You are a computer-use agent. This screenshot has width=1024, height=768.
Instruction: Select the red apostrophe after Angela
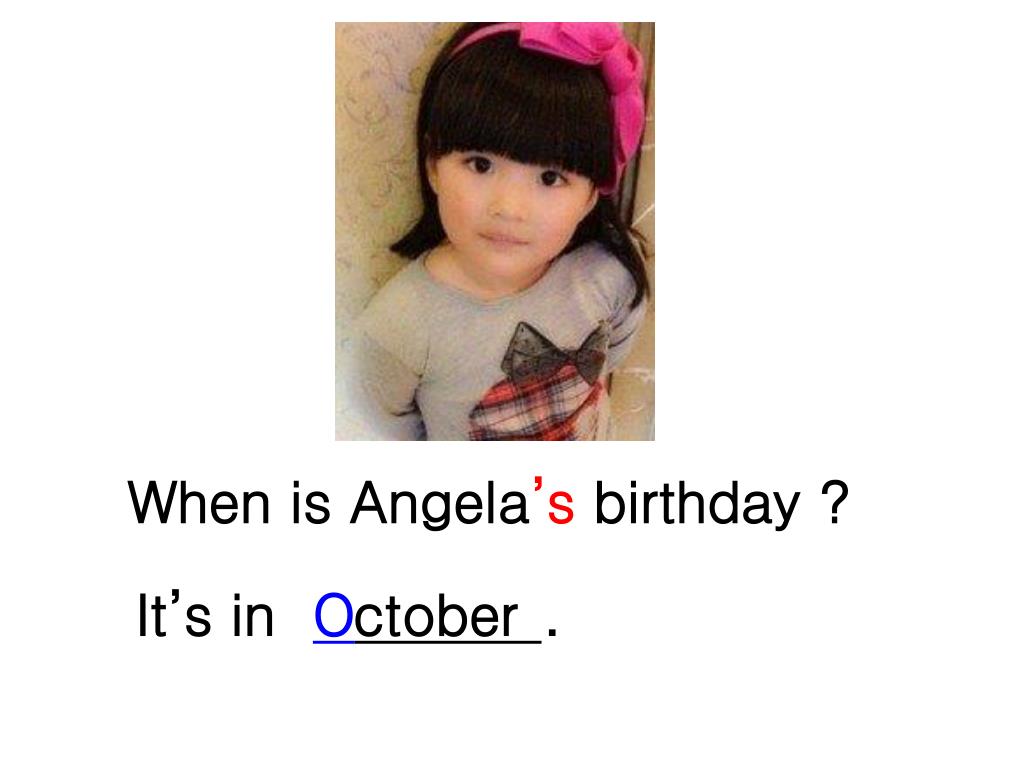click(538, 487)
